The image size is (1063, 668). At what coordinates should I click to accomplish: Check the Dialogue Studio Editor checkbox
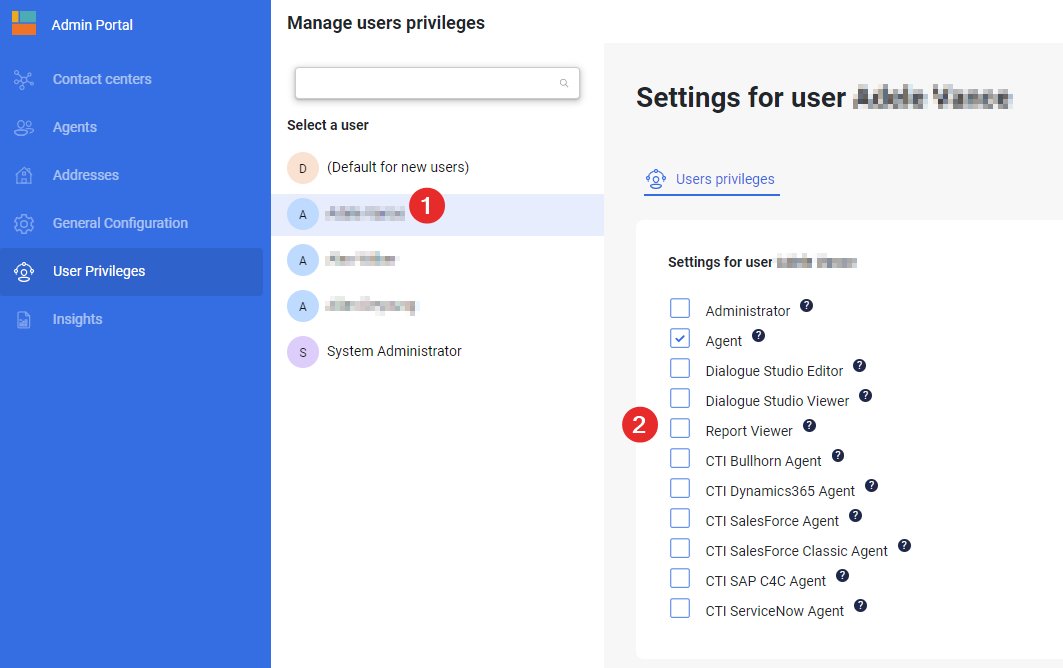click(680, 368)
